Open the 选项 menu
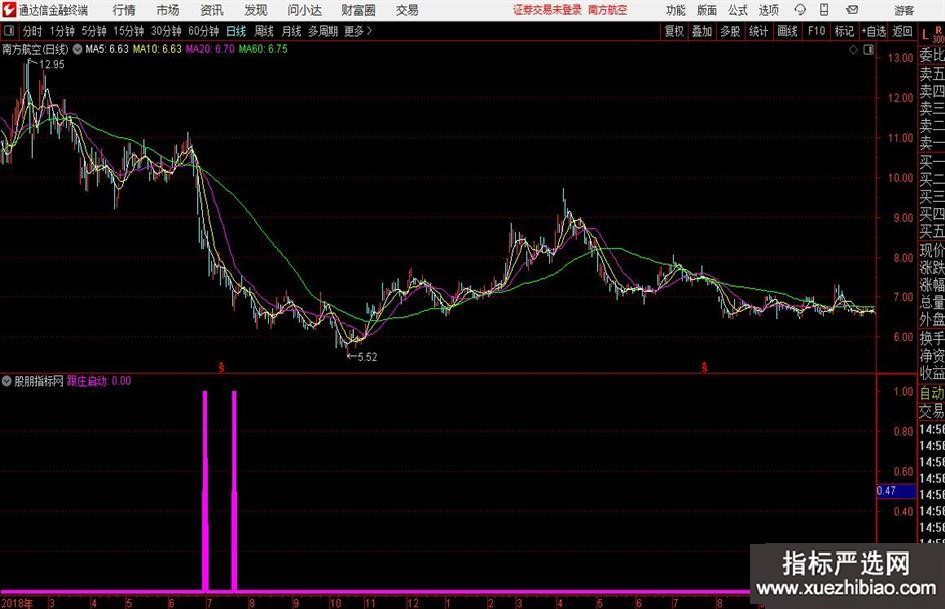 tap(768, 10)
